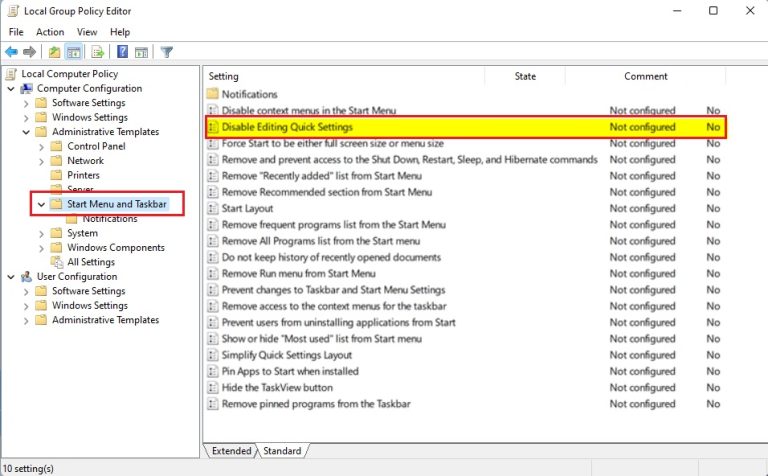The height and width of the screenshot is (476, 768).
Task: Click the Up one level folder icon
Action: [54, 51]
